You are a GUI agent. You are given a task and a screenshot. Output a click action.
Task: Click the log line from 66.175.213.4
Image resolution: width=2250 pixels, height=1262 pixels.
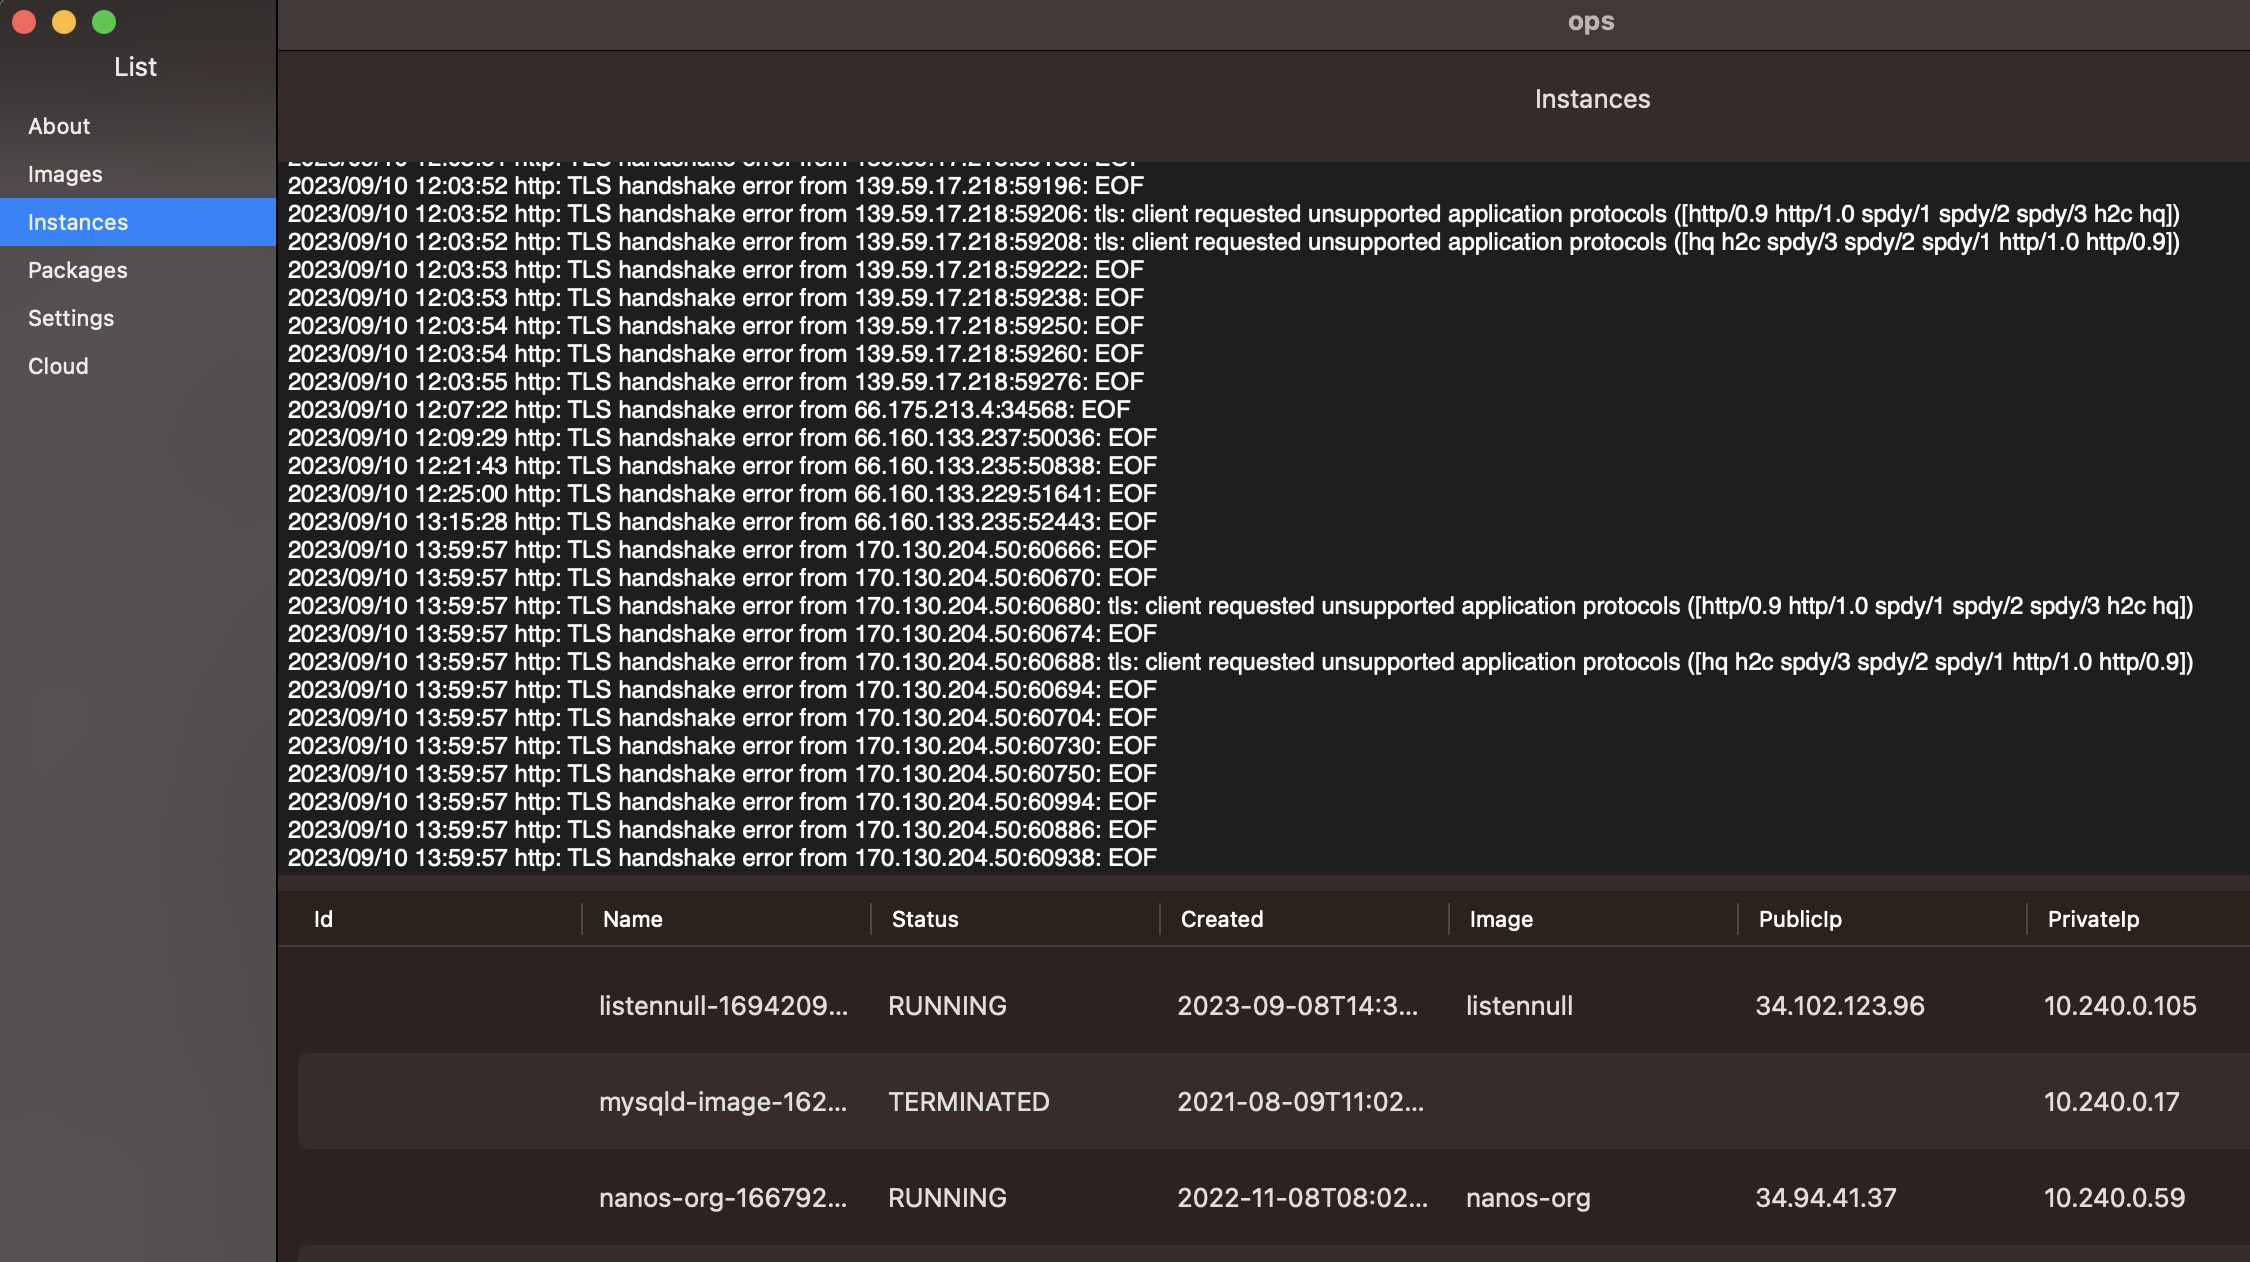(709, 410)
